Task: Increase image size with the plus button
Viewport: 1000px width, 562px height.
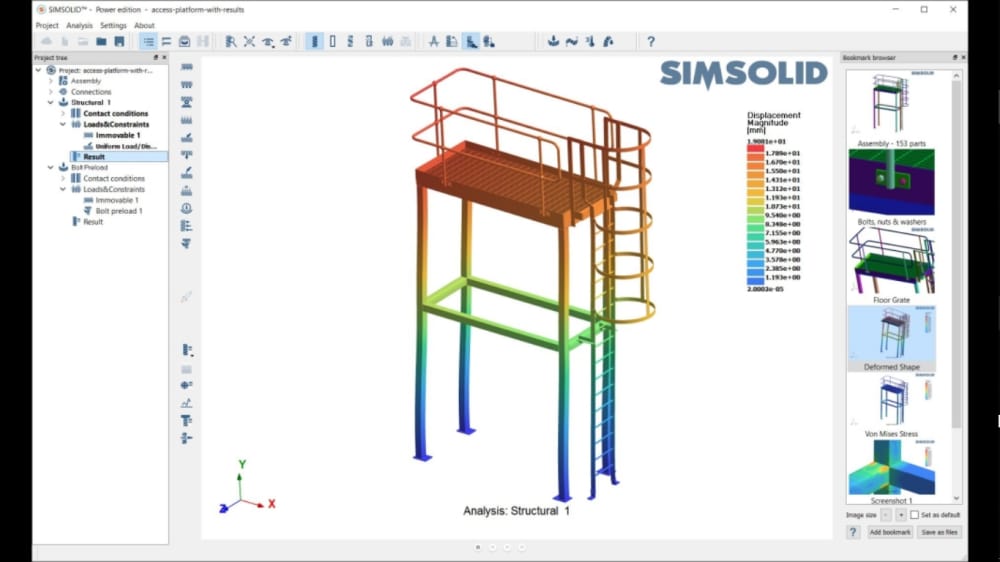Action: click(900, 514)
